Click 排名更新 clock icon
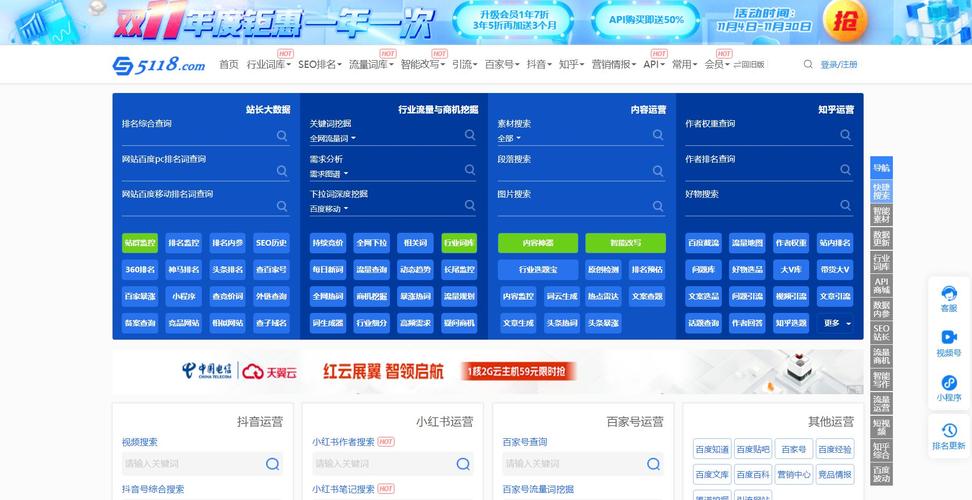Viewport: 972px width, 500px height. coord(948,430)
